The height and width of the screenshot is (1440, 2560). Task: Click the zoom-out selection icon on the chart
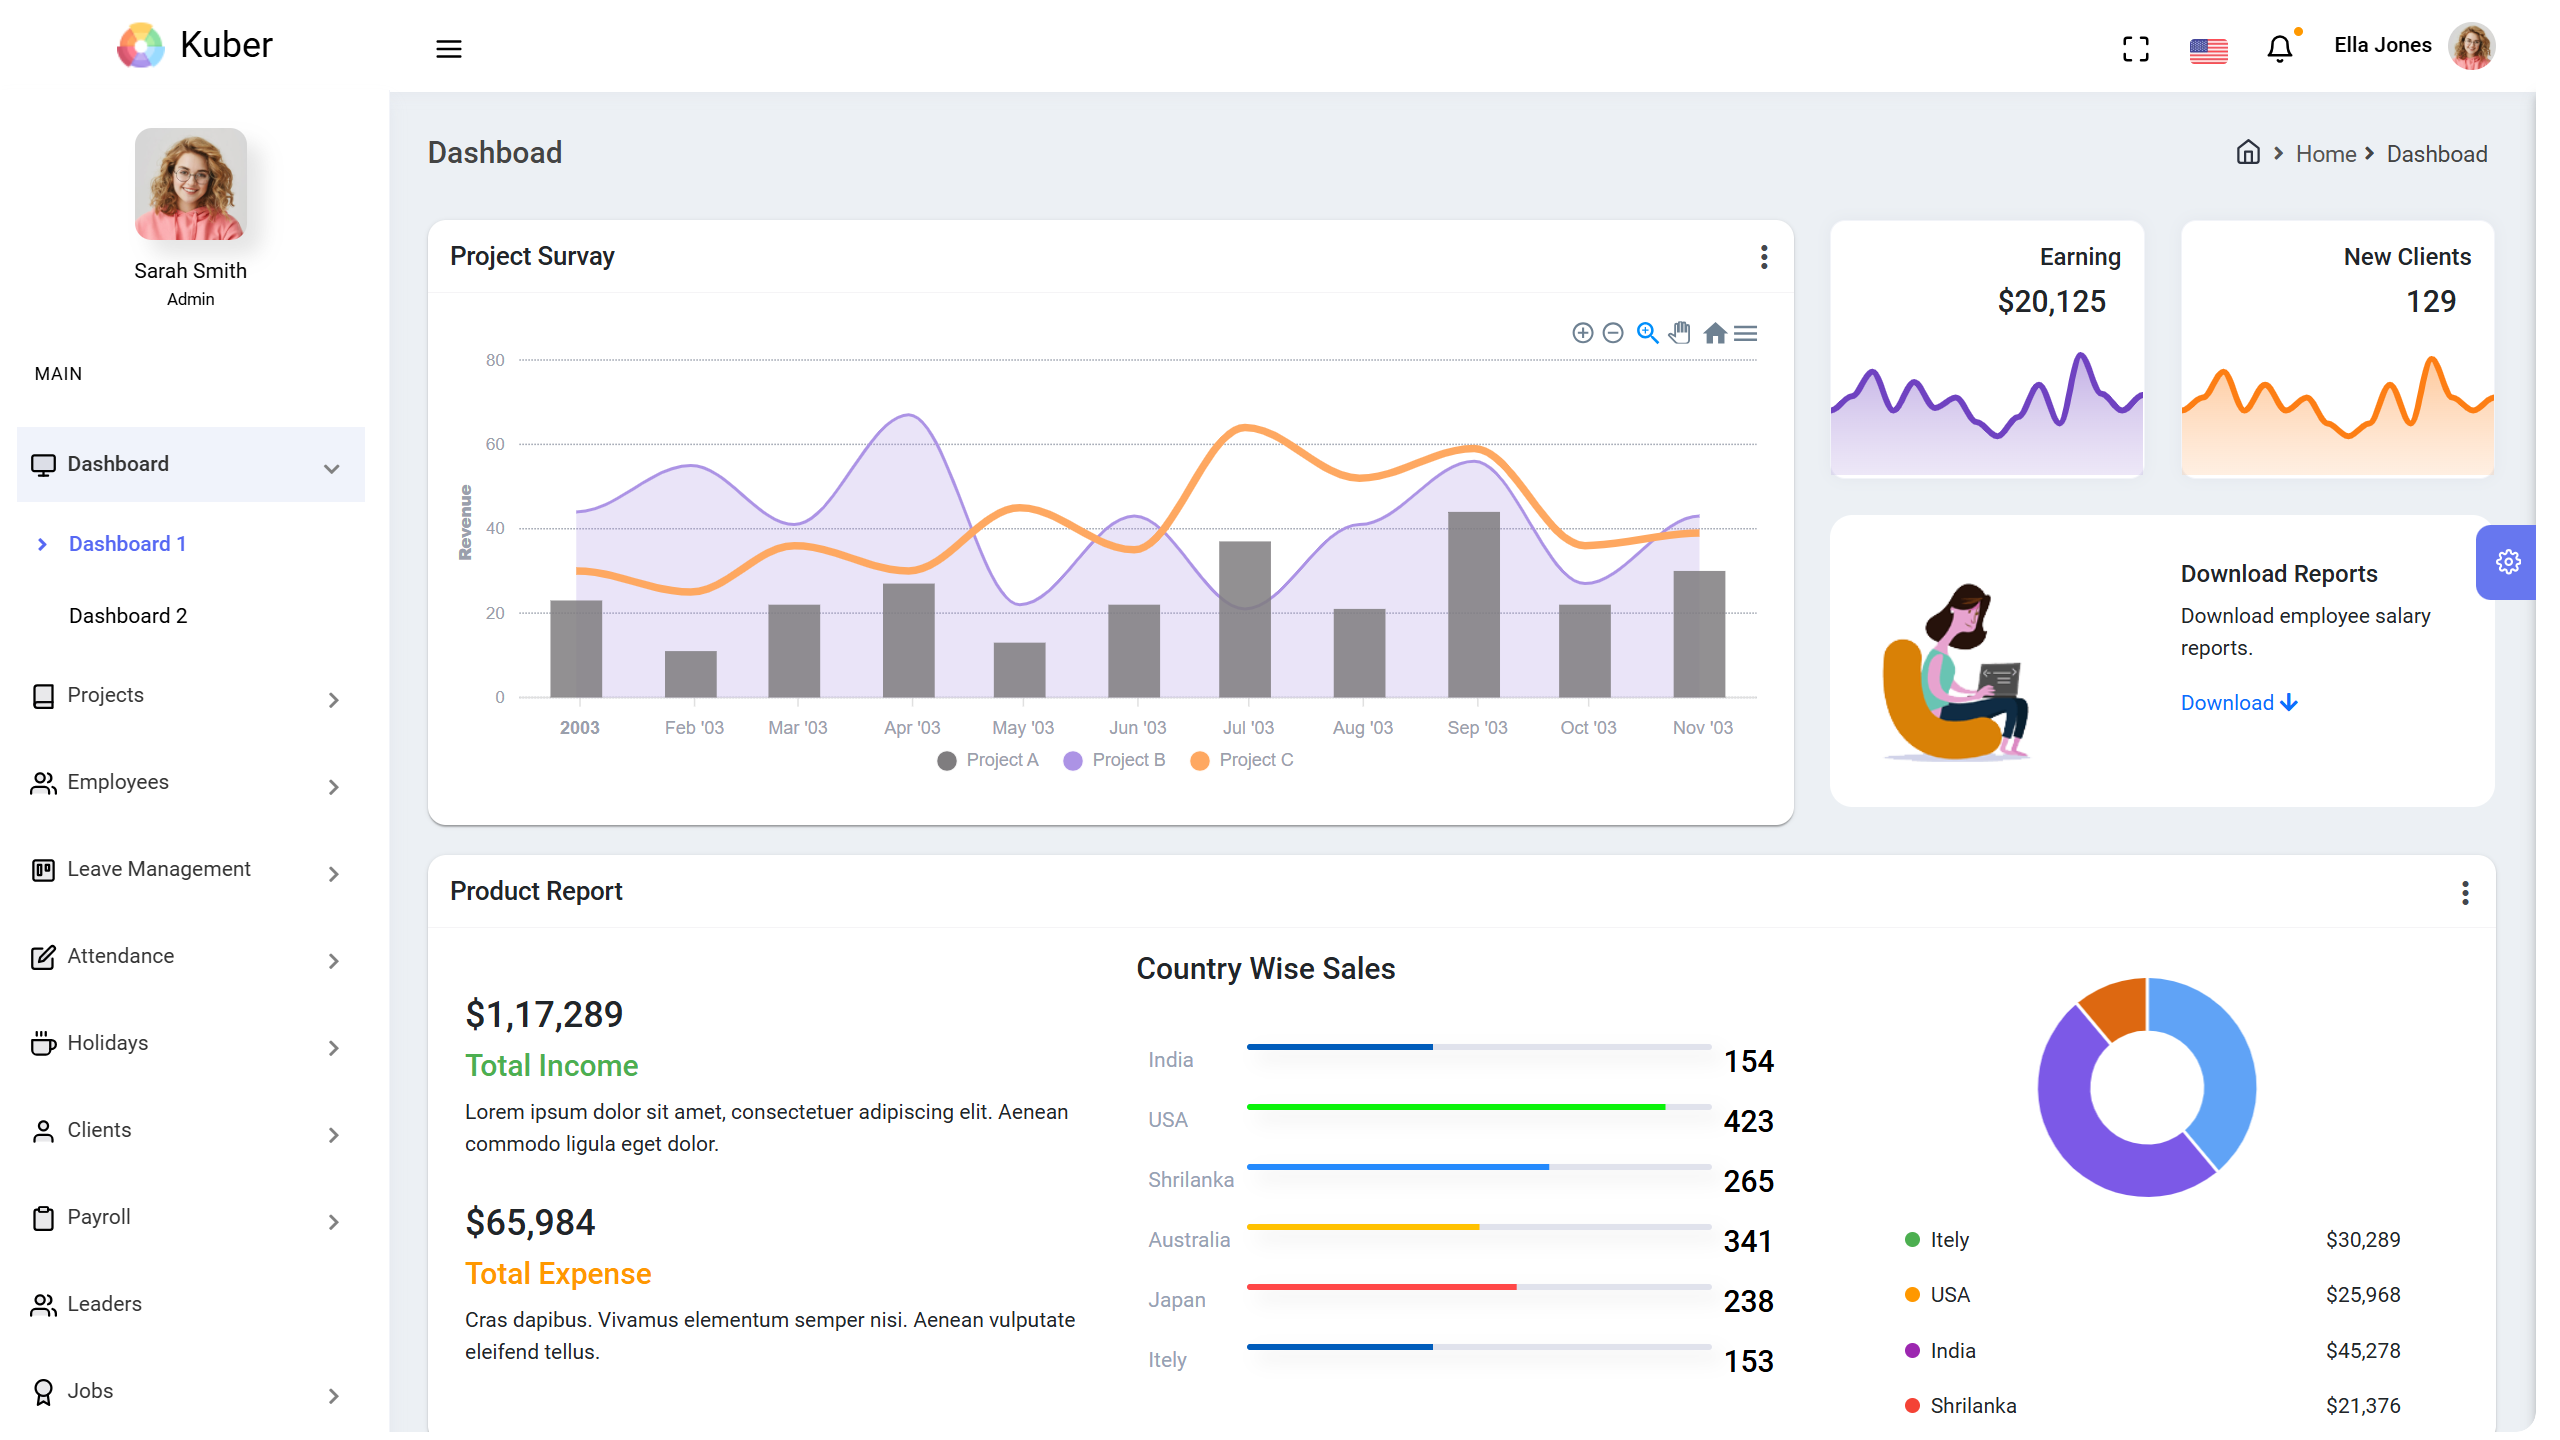tap(1612, 333)
